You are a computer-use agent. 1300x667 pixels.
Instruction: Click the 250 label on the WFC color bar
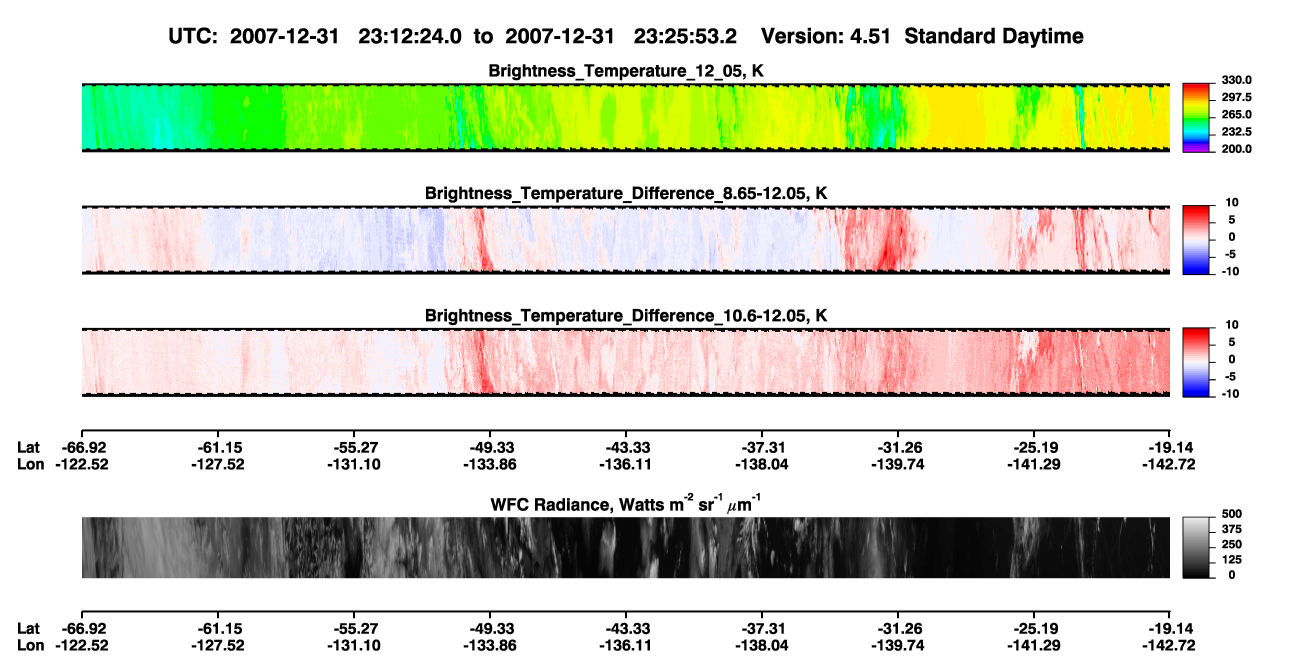[x=1231, y=544]
